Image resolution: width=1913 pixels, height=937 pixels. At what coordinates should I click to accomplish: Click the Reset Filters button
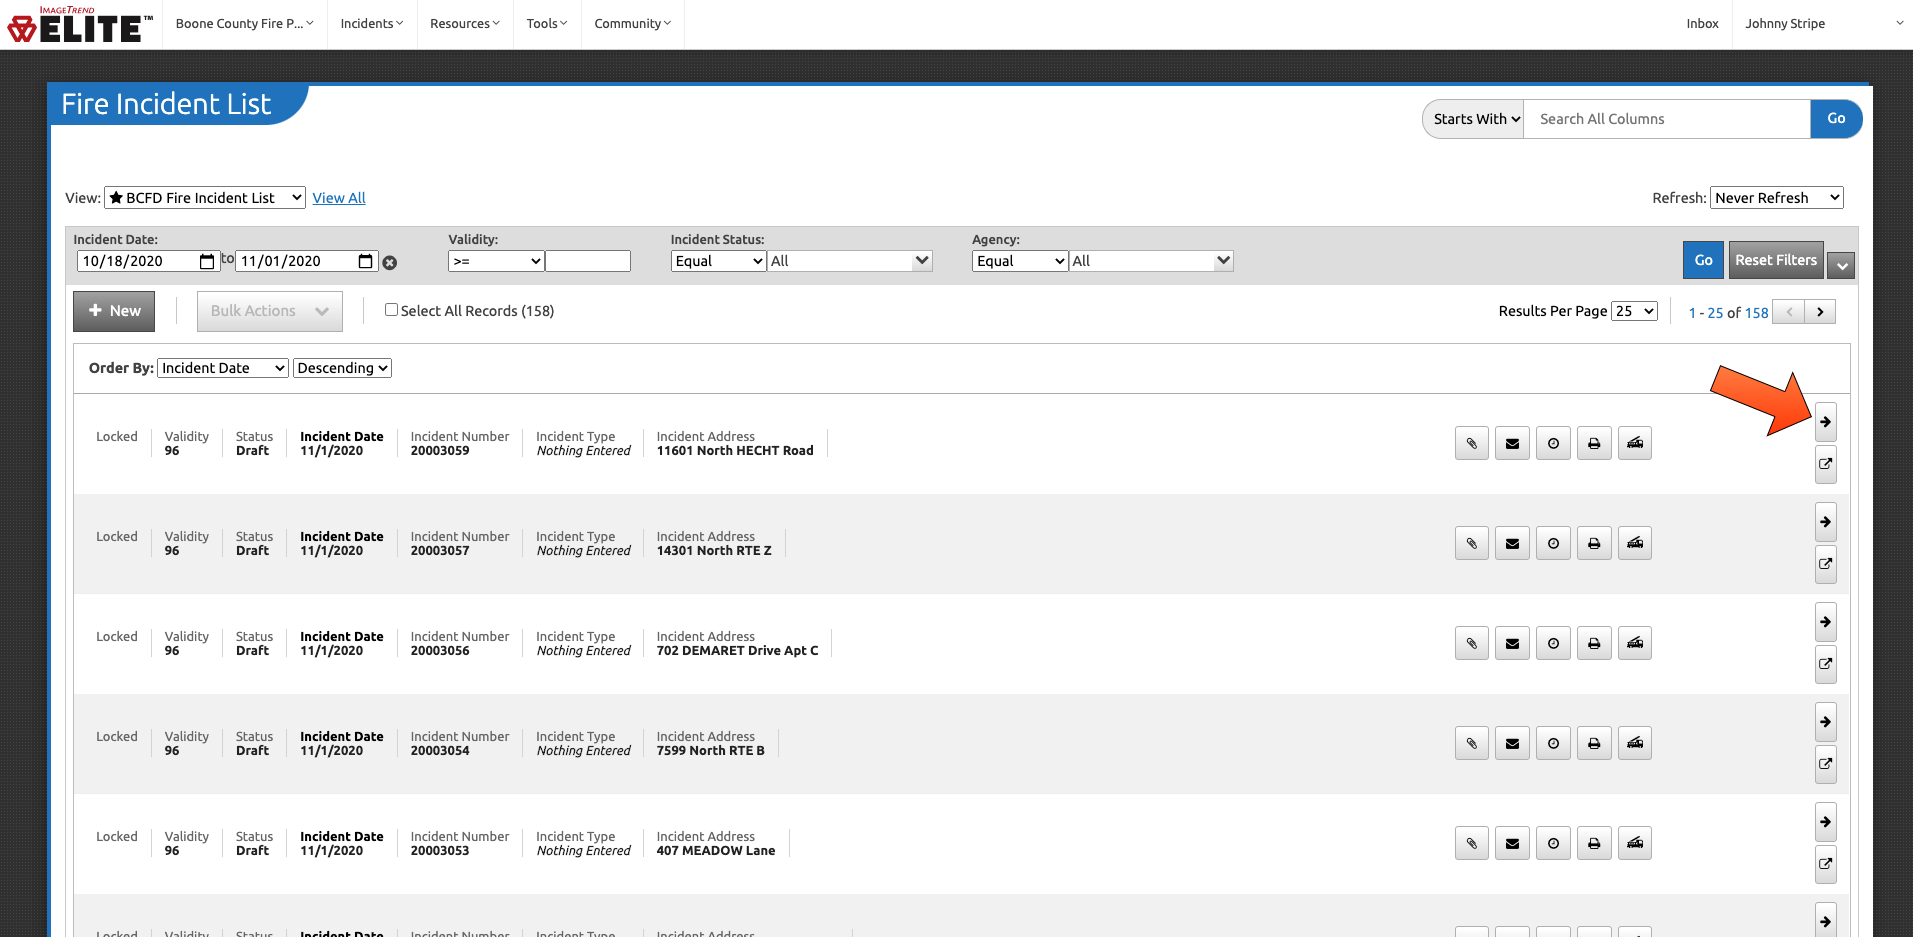tap(1775, 260)
